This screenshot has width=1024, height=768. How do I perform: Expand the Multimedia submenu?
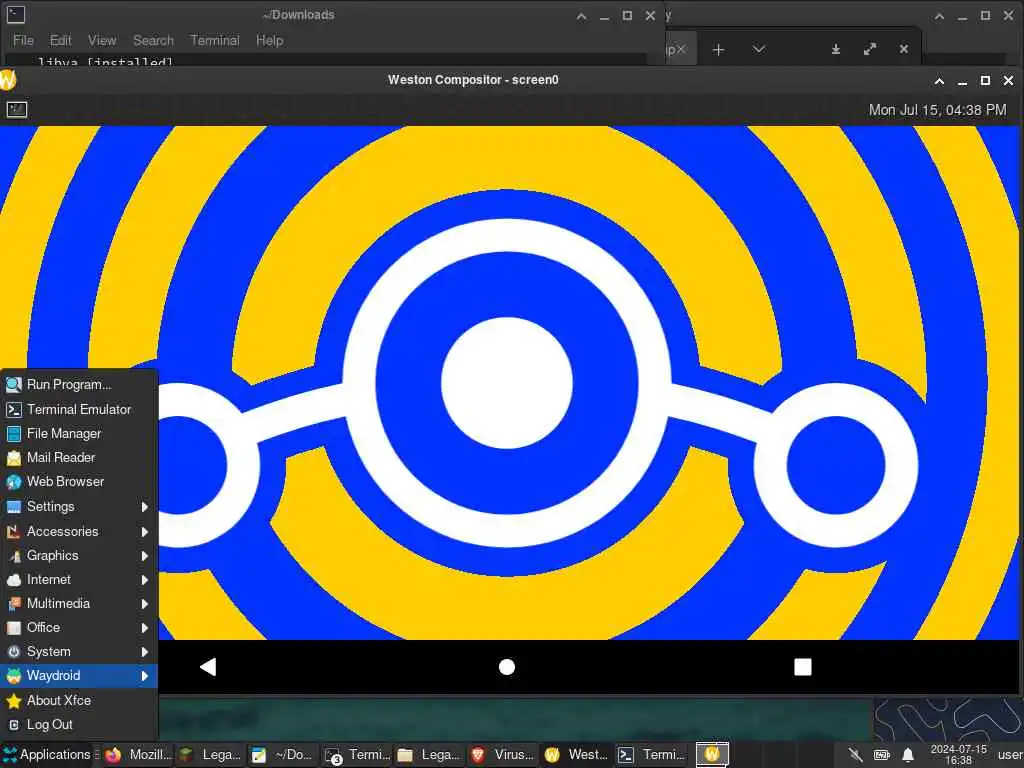click(x=79, y=604)
